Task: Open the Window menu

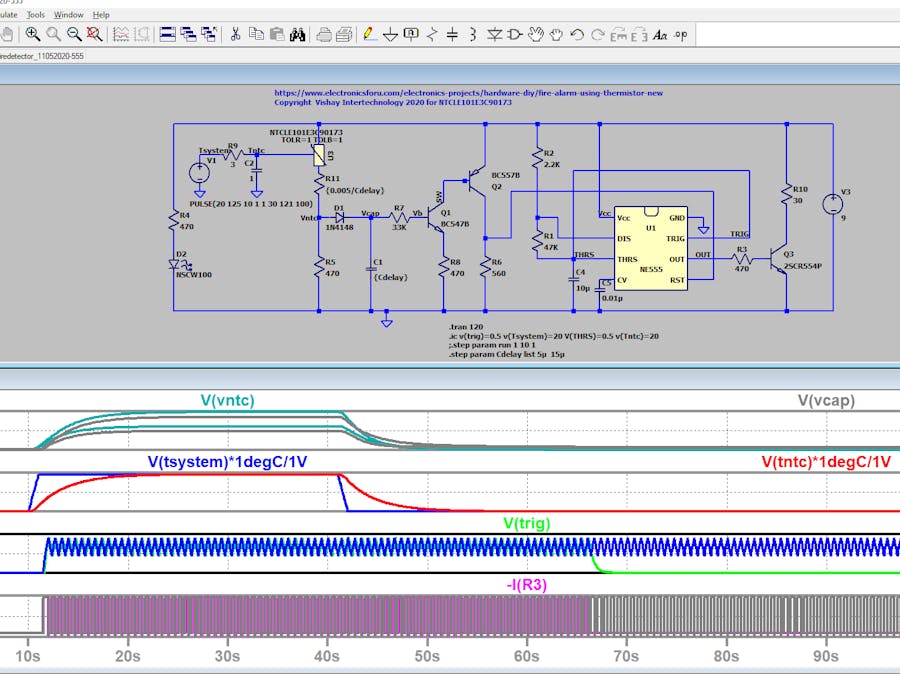Action: (x=69, y=15)
